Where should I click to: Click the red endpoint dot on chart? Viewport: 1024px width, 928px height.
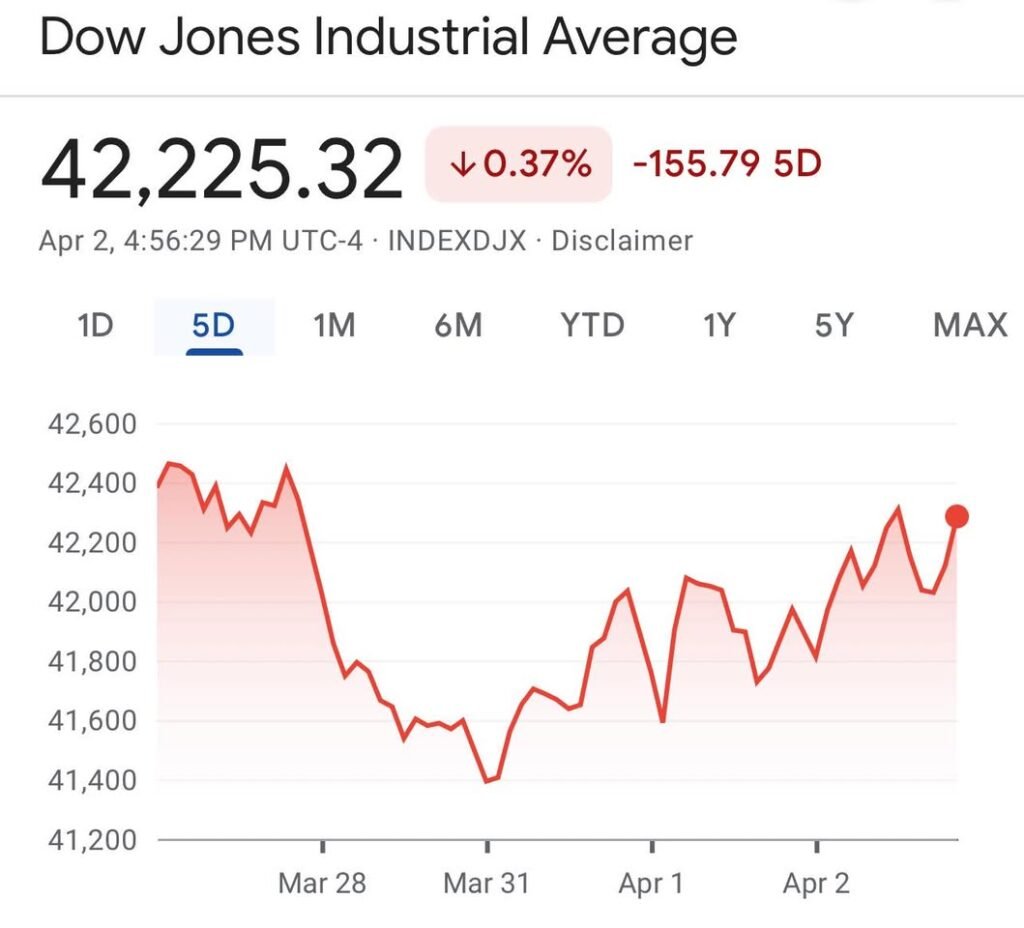(x=956, y=516)
